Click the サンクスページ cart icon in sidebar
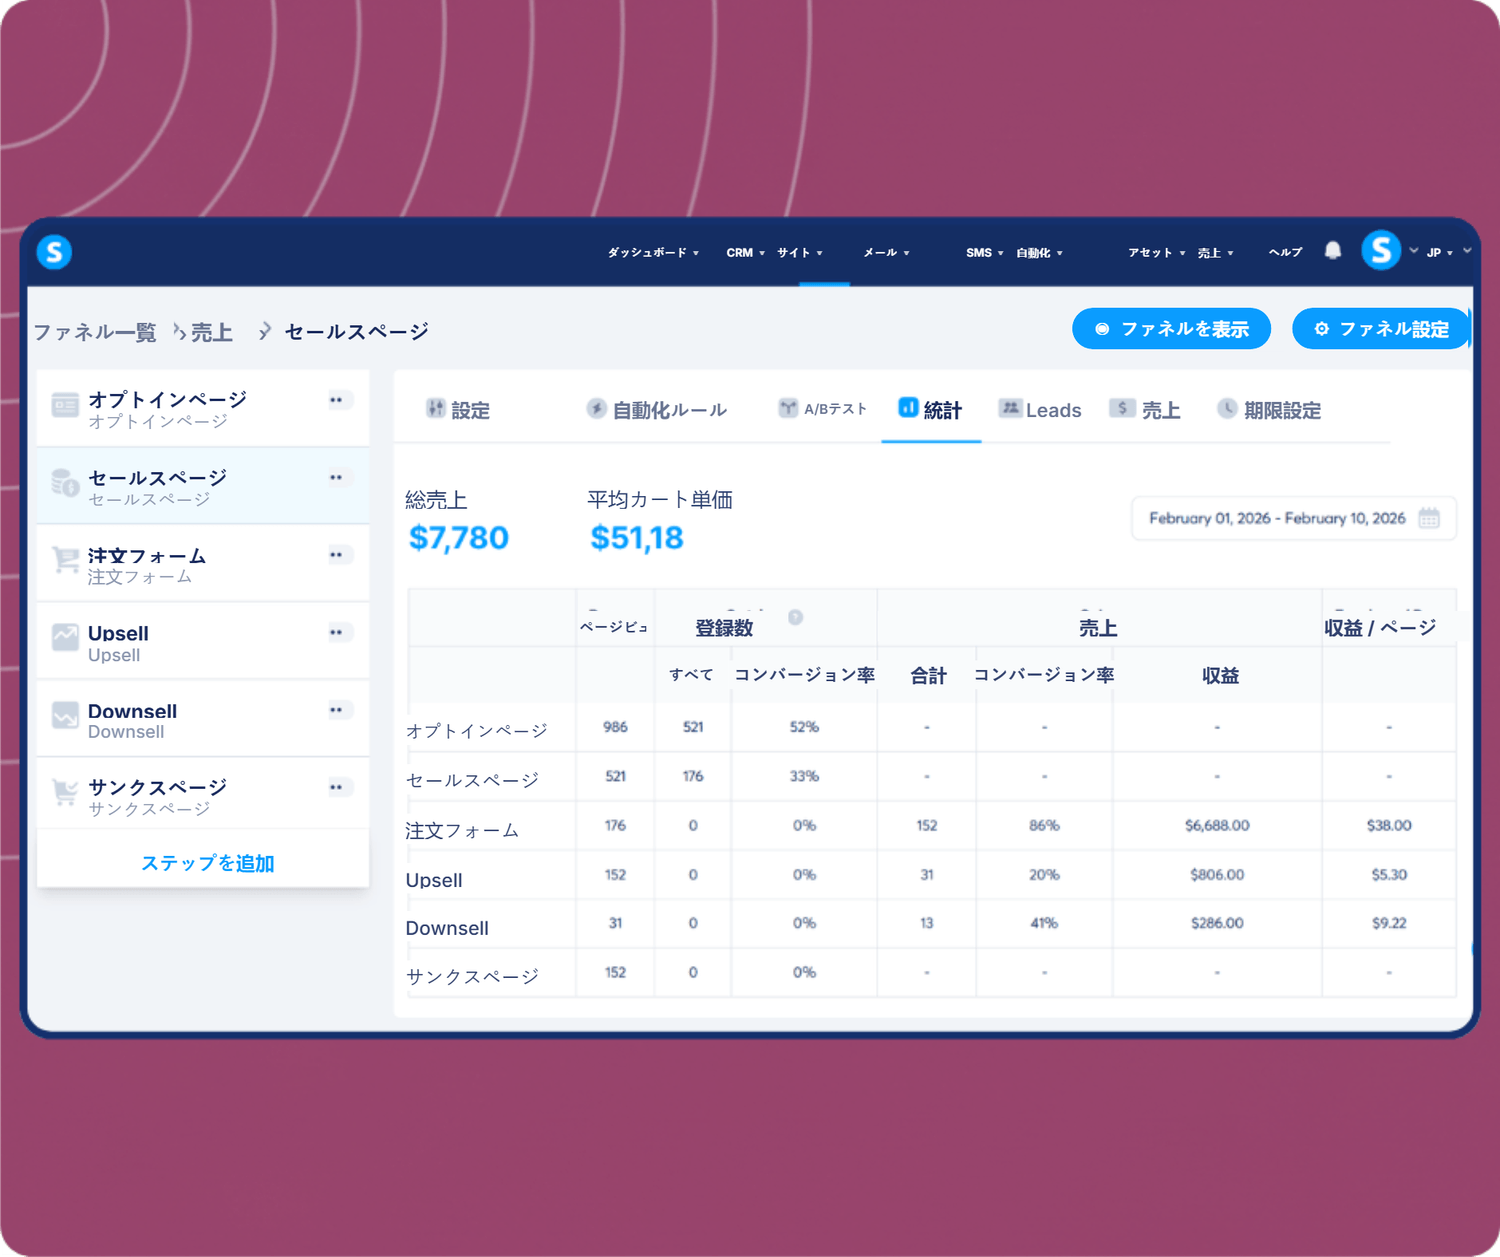Viewport: 1500px width, 1257px height. [65, 792]
